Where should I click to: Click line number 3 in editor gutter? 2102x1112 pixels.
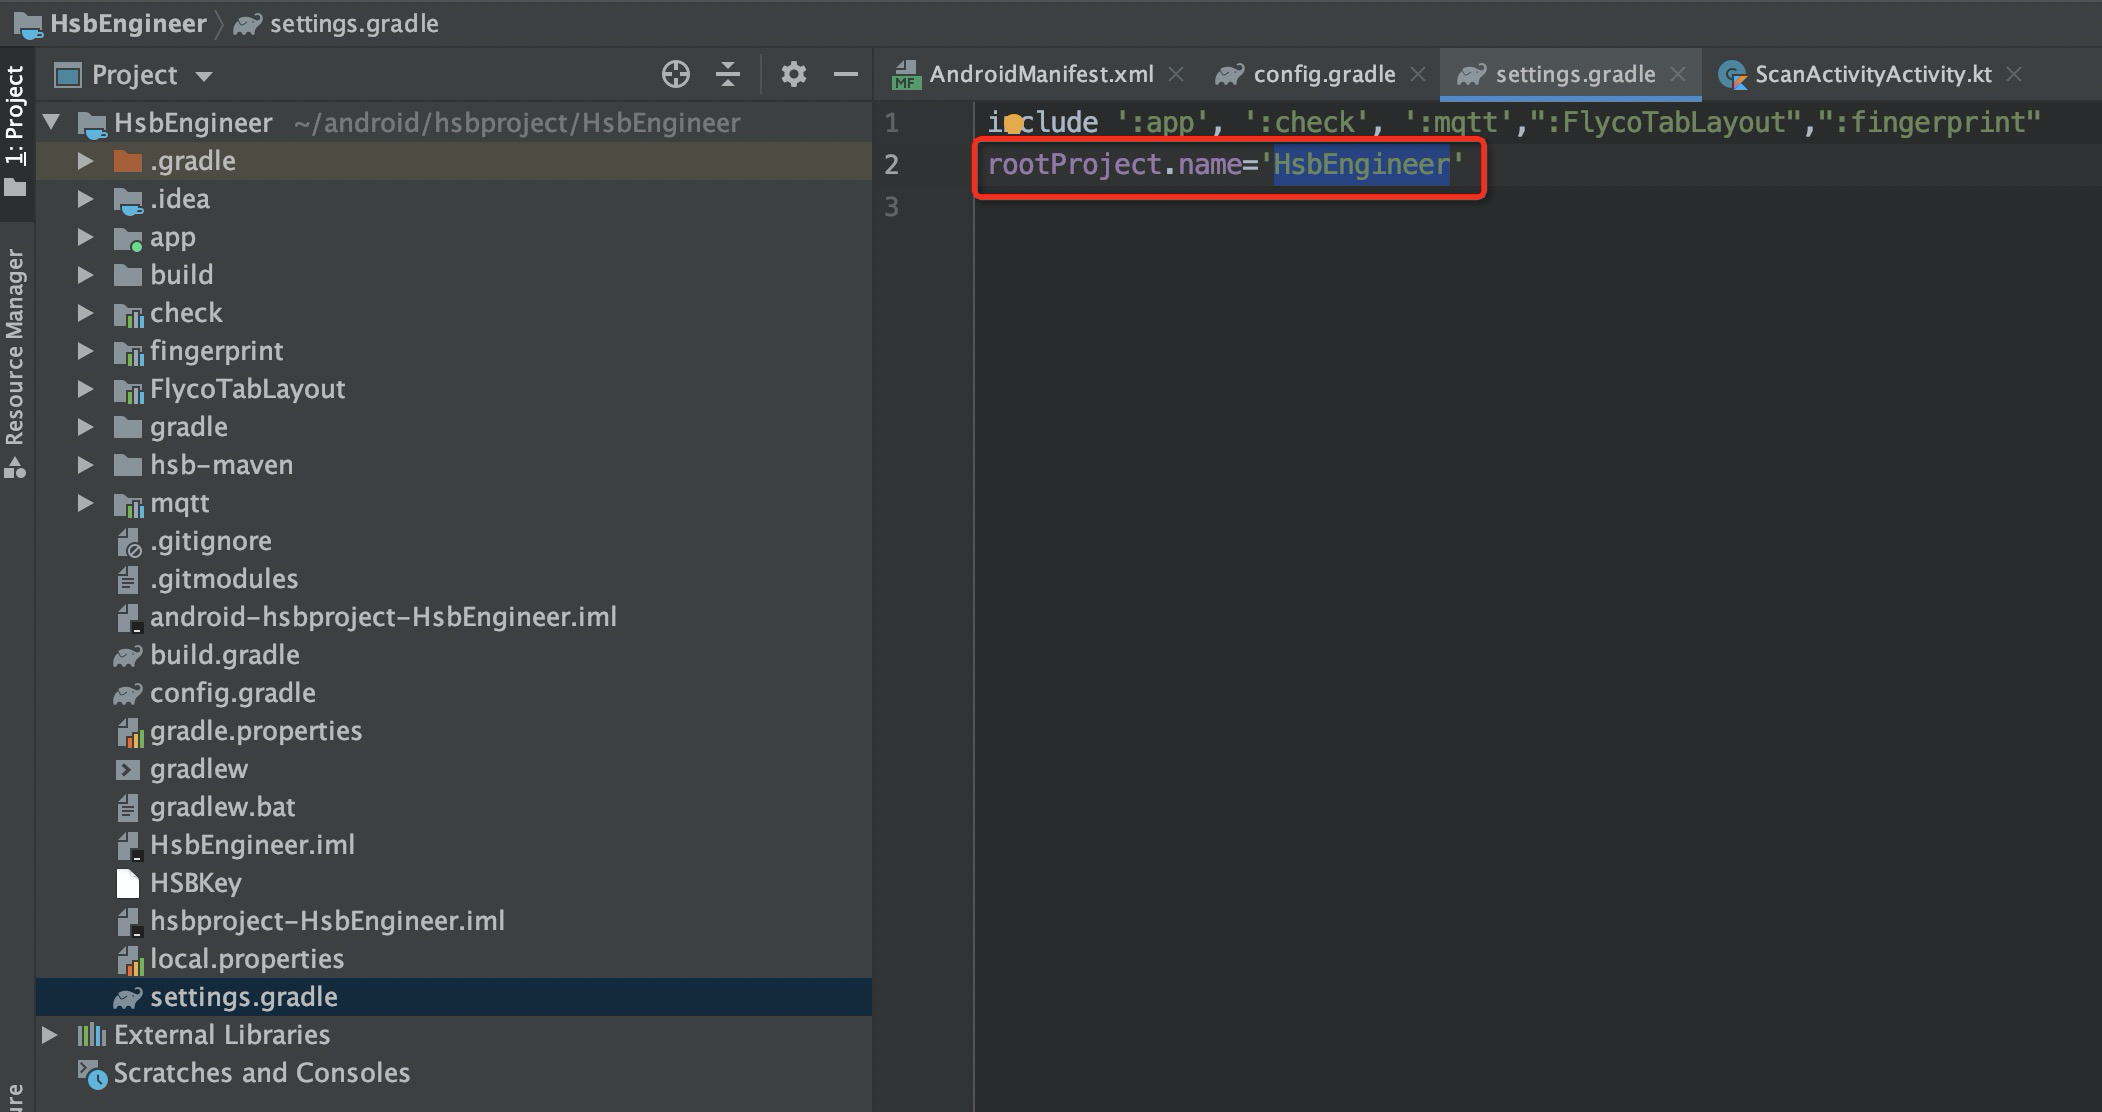(x=891, y=207)
